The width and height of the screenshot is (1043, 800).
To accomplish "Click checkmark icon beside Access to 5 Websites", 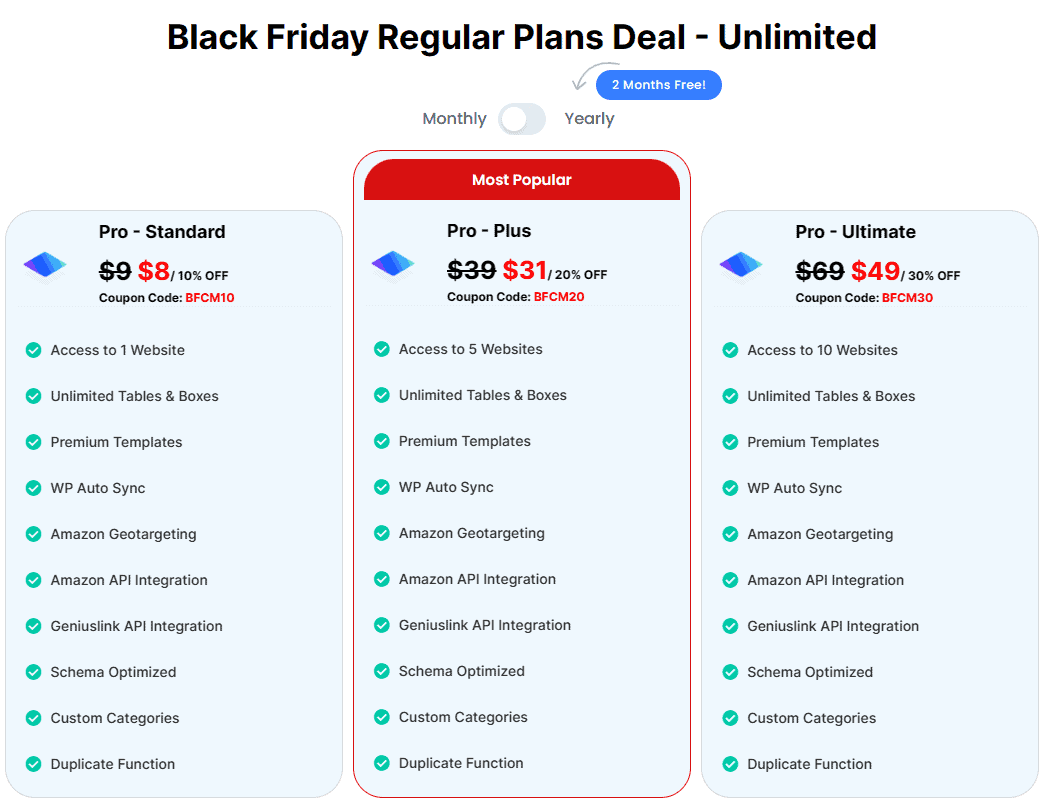I will point(382,349).
